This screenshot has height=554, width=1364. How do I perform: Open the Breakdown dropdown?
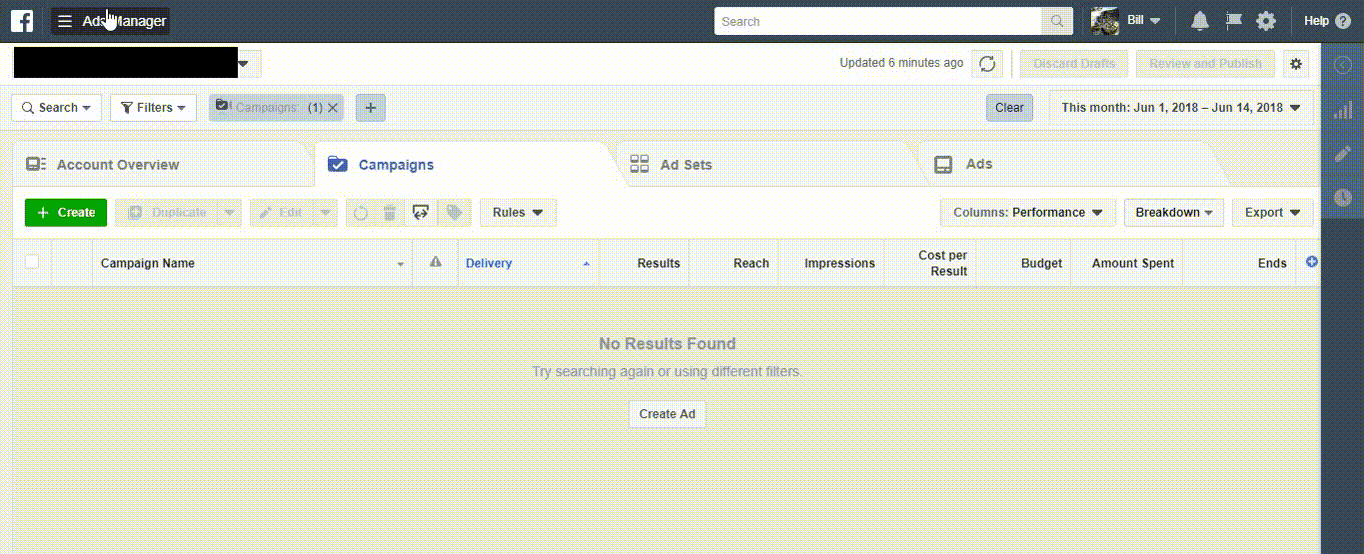(x=1173, y=213)
